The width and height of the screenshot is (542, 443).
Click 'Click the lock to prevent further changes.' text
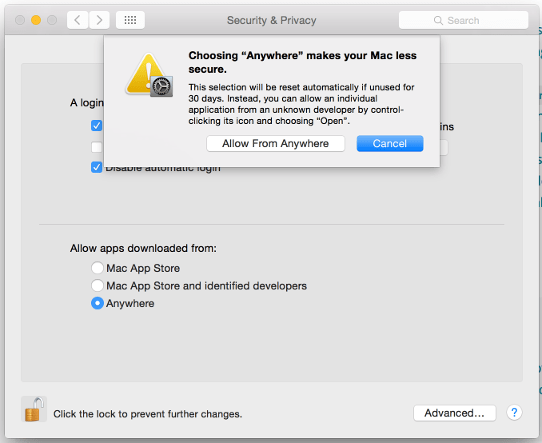[148, 414]
